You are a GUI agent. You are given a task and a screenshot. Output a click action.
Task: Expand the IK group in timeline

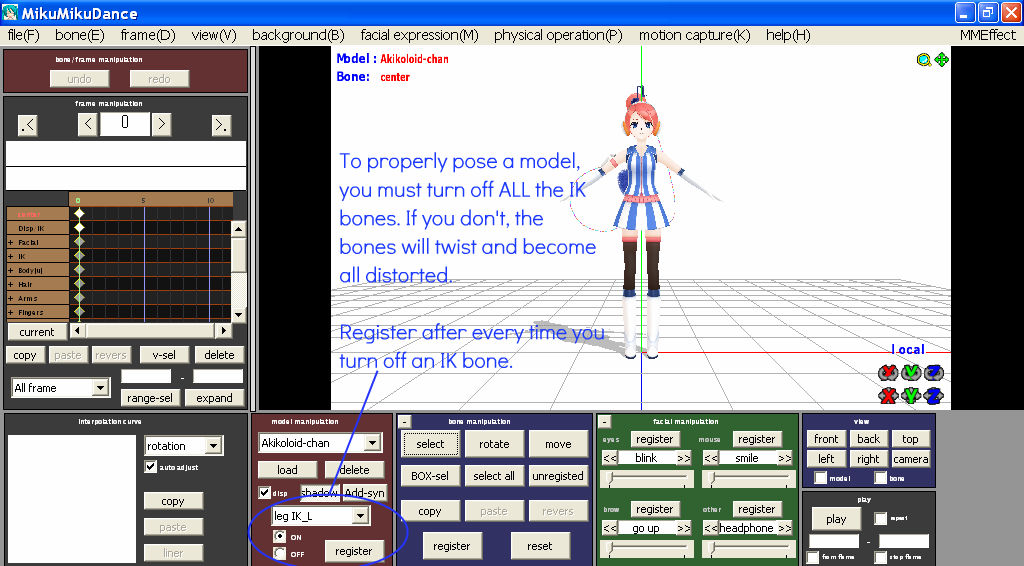[10, 257]
